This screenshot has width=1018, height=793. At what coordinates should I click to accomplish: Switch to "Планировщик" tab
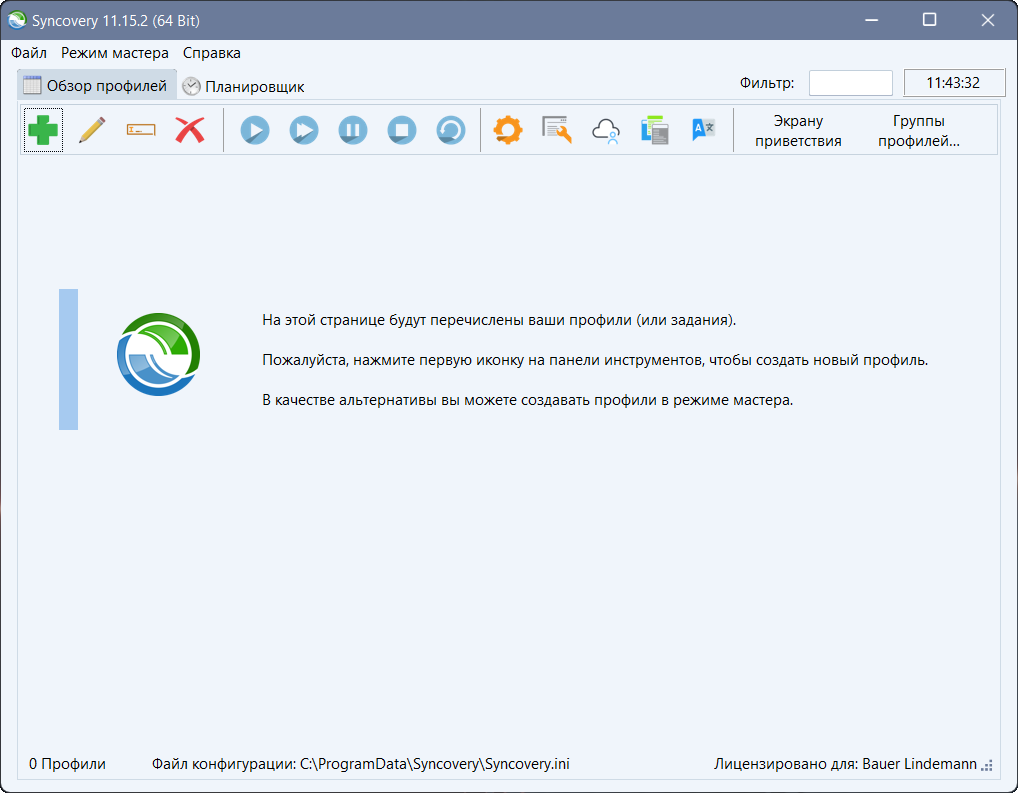click(243, 86)
